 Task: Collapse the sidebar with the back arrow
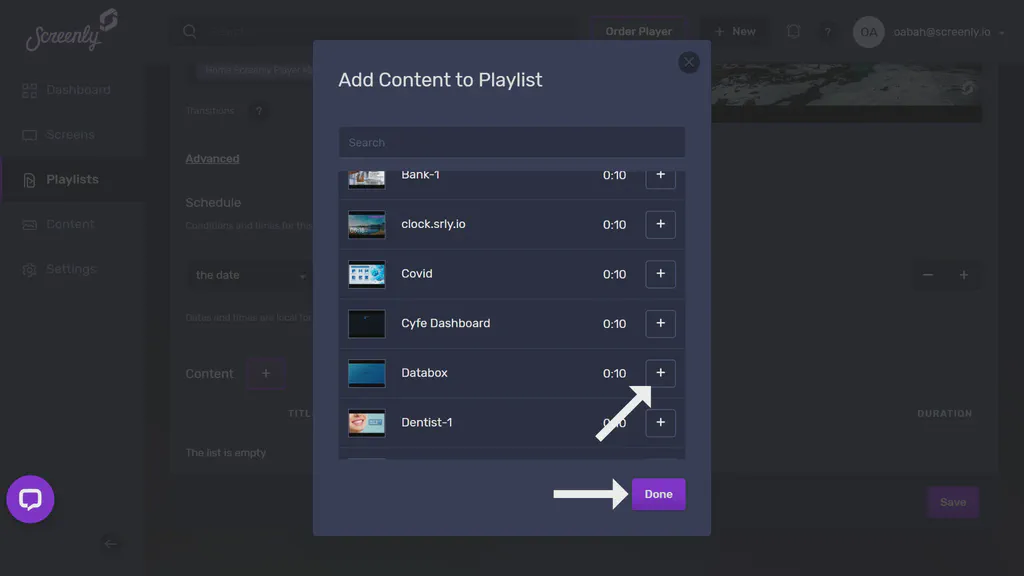tap(110, 544)
